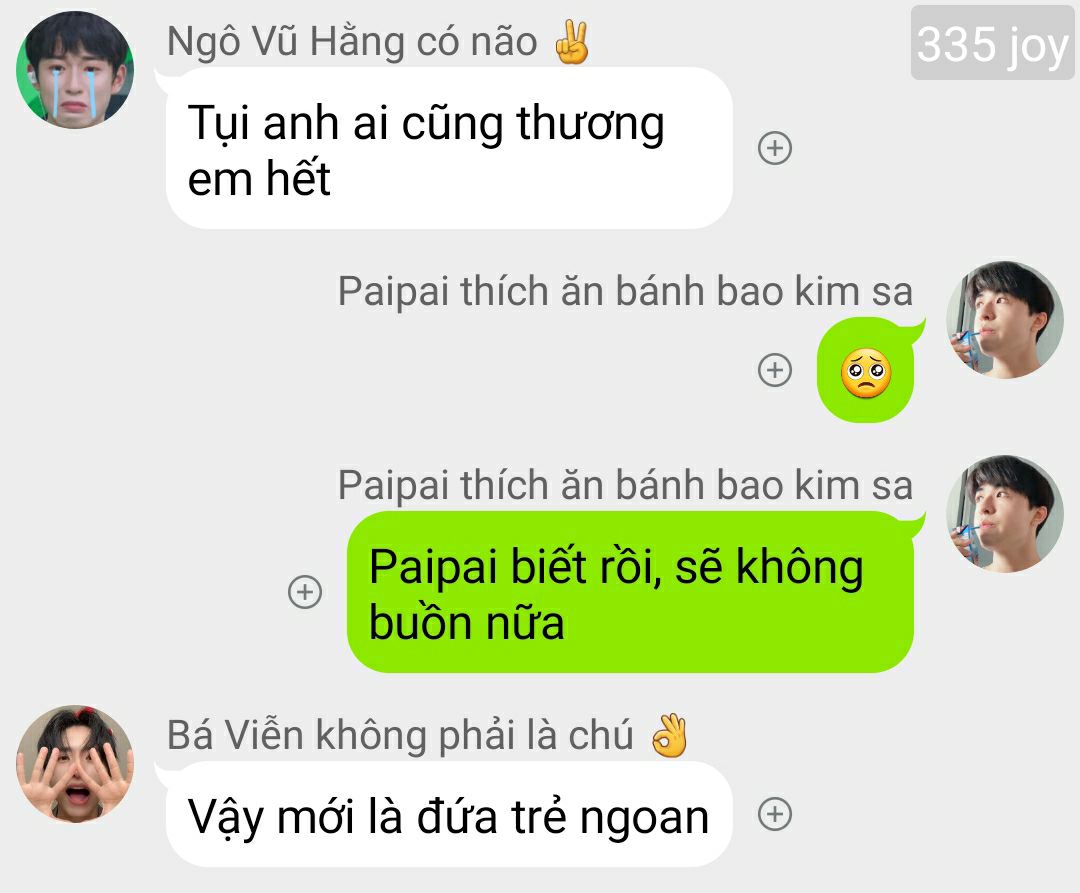1080x893 pixels.
Task: Tap plus icon beside "Tụi anh ai cũng thương" message
Action: (775, 148)
